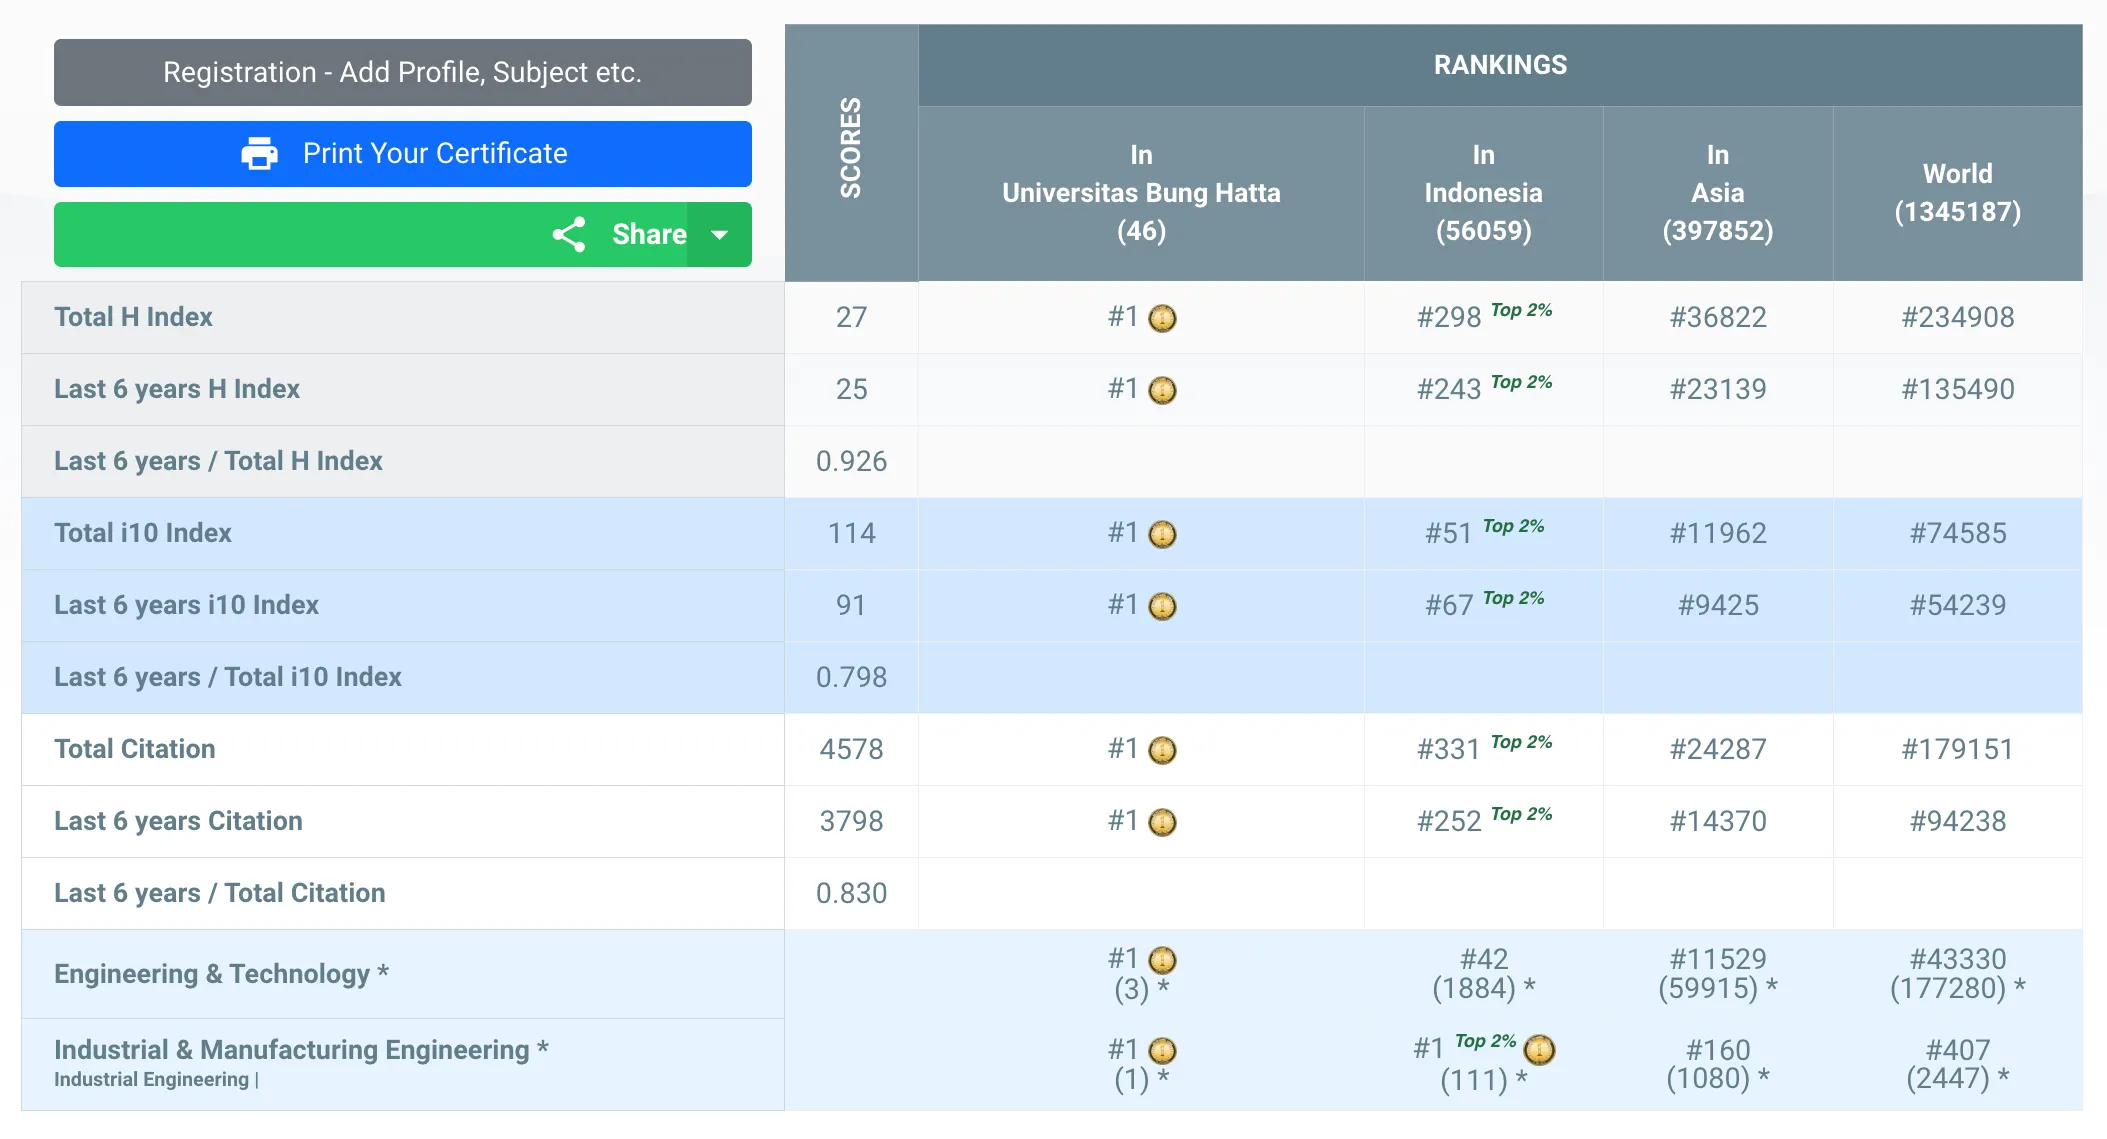Click gold medal icon in Total H Index row
This screenshot has width=2107, height=1139.
point(1162,319)
